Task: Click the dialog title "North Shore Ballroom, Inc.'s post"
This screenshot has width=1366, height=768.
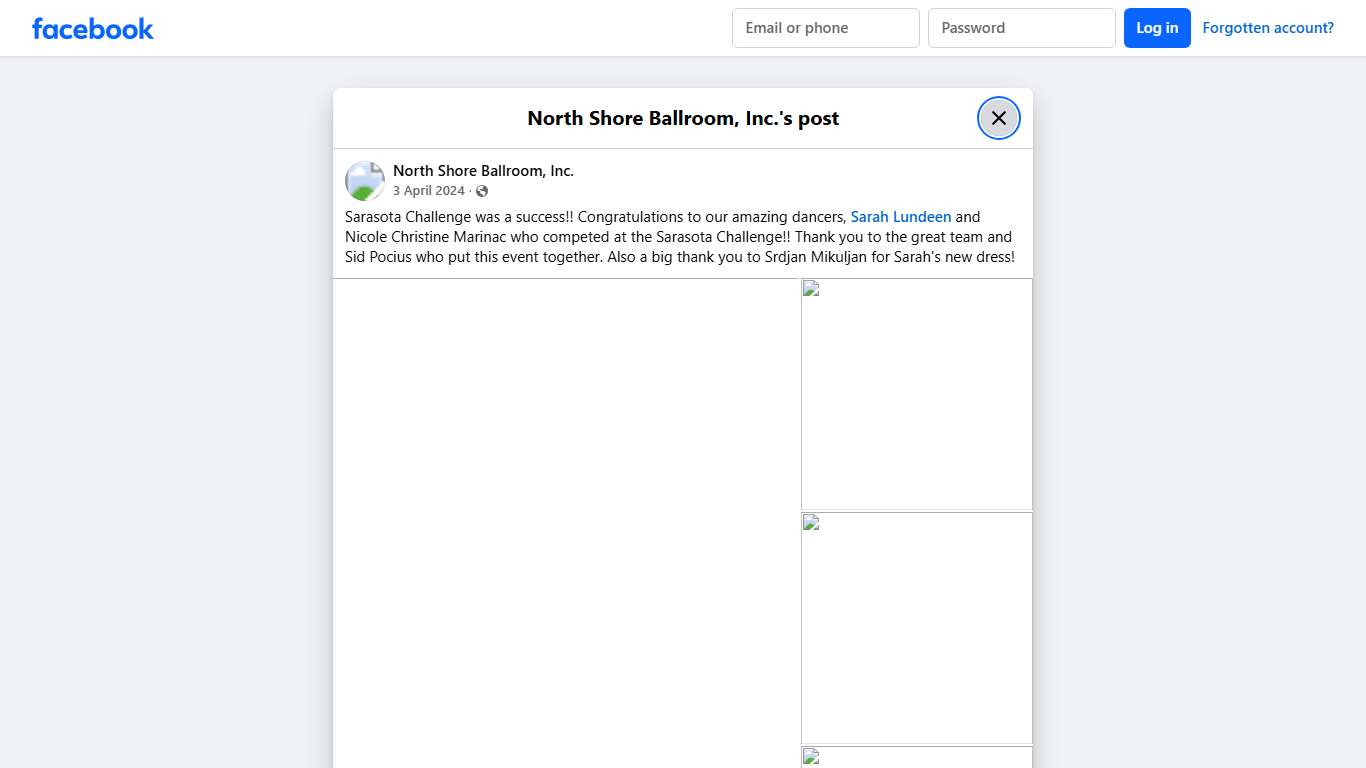Action: tap(683, 118)
